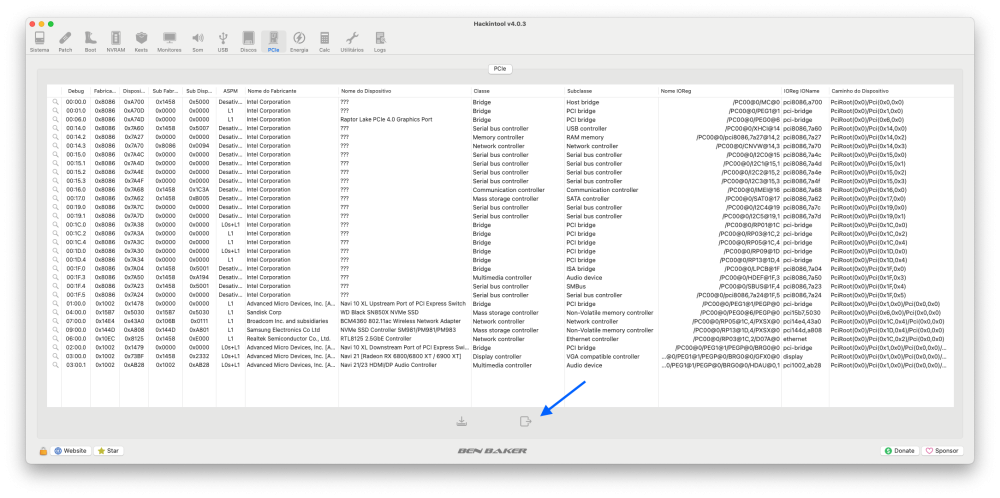
Task: Click the orange lock icon
Action: coord(43,451)
